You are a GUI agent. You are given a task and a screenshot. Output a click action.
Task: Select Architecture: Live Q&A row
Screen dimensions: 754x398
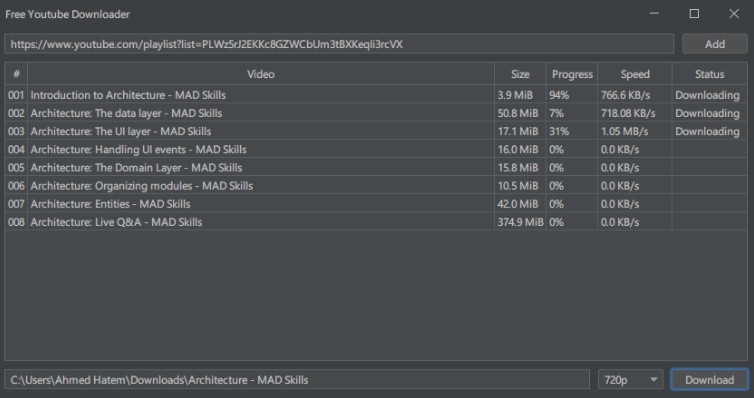pos(376,222)
